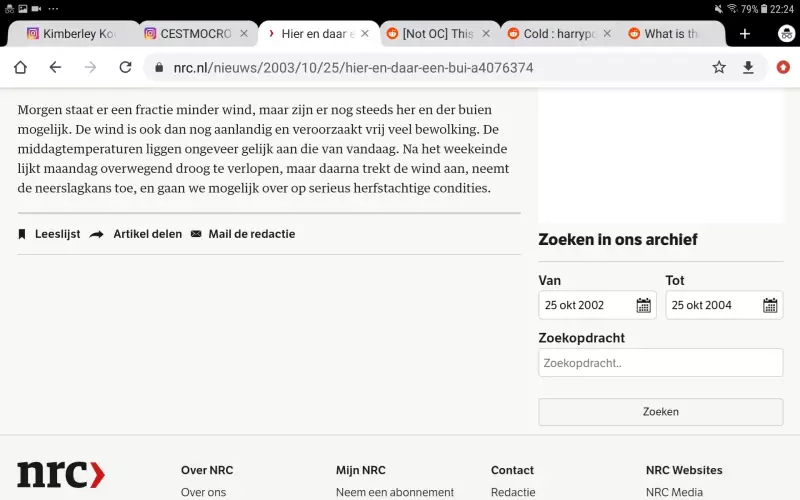Click the Mail de redactie link

click(x=252, y=234)
